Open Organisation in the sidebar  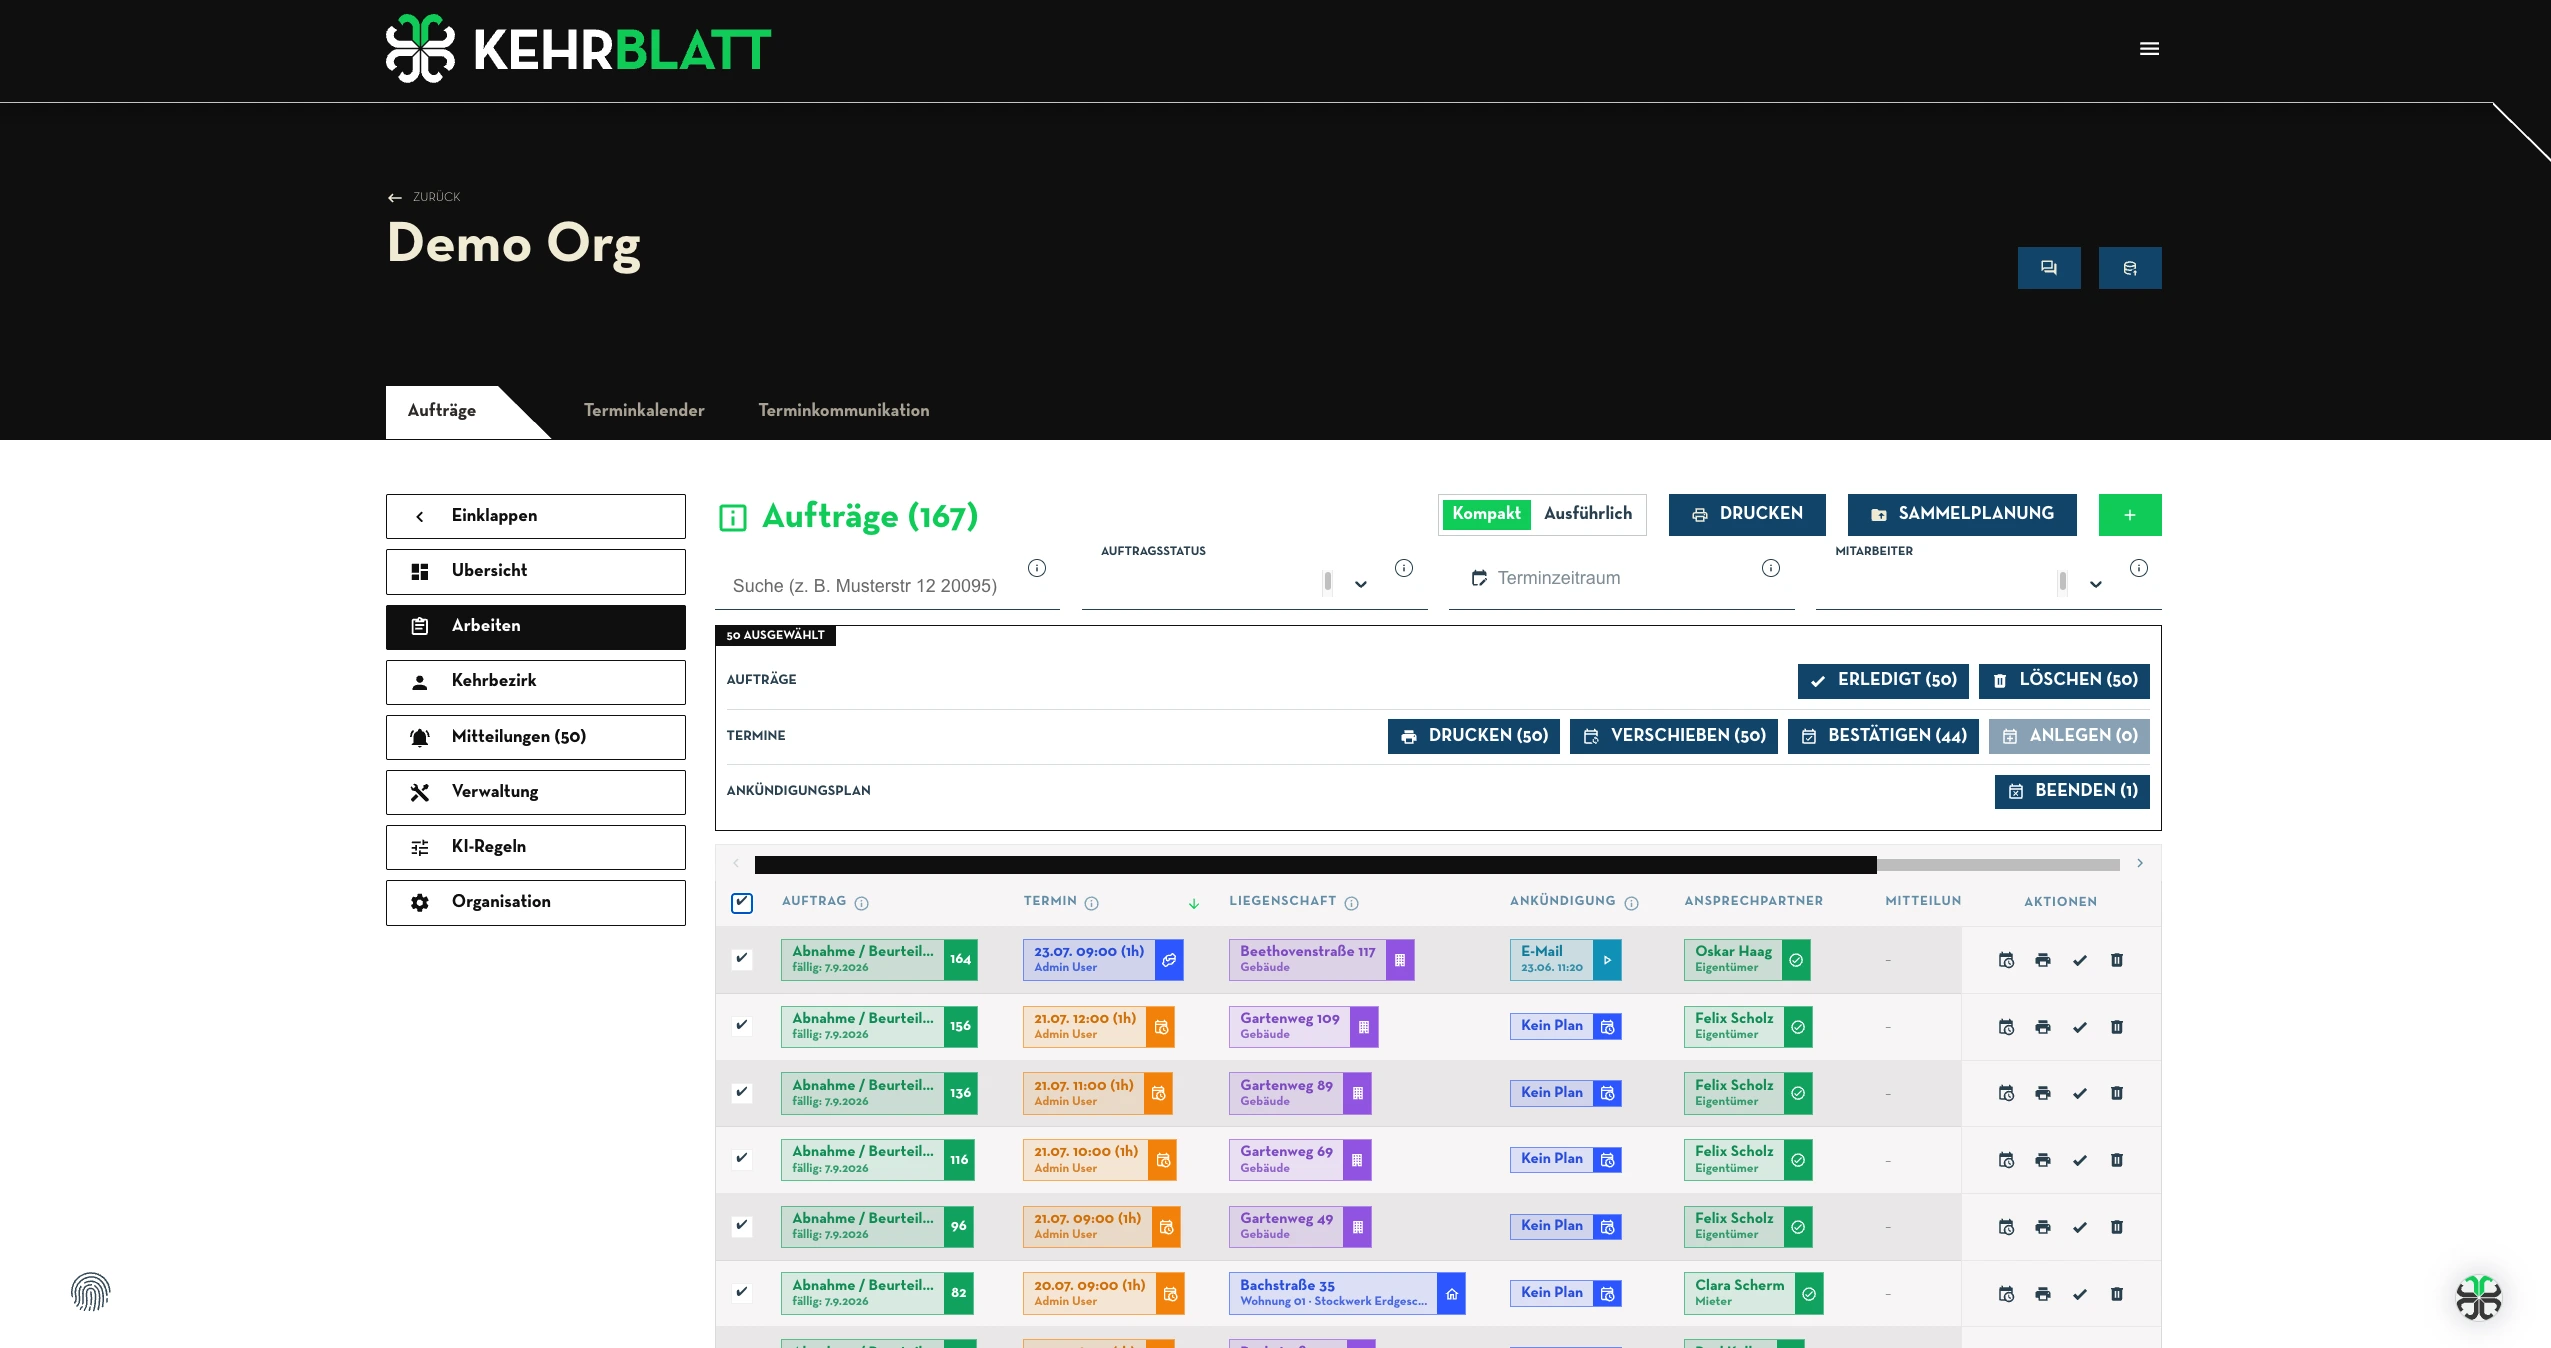[536, 902]
